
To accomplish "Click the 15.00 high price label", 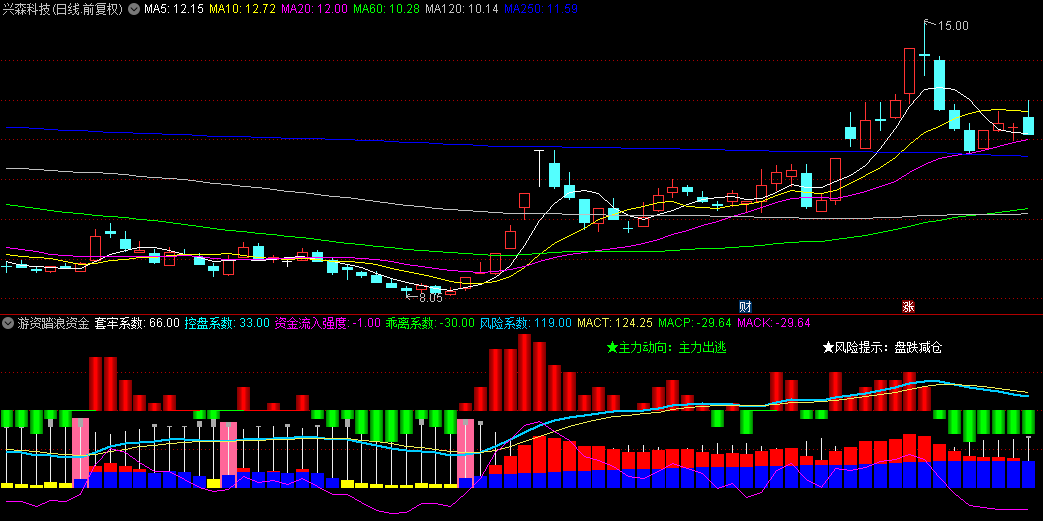I will [953, 25].
